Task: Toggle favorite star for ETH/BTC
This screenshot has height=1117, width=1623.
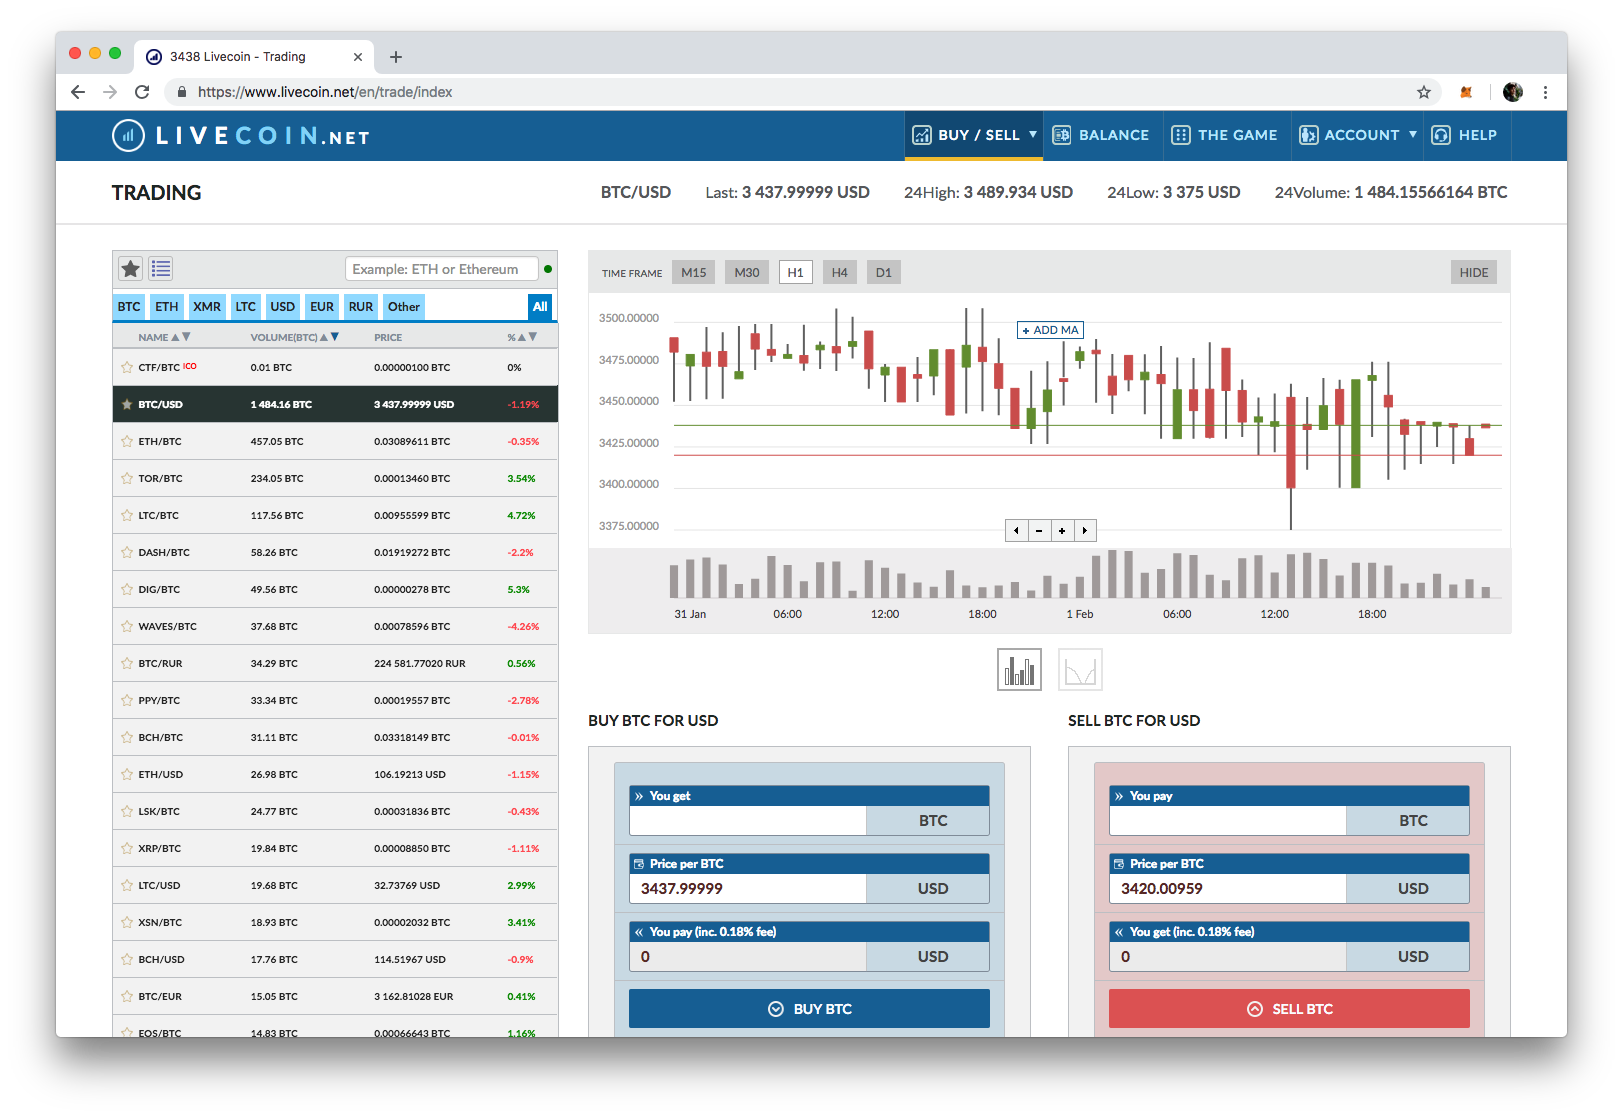Action: pos(127,441)
